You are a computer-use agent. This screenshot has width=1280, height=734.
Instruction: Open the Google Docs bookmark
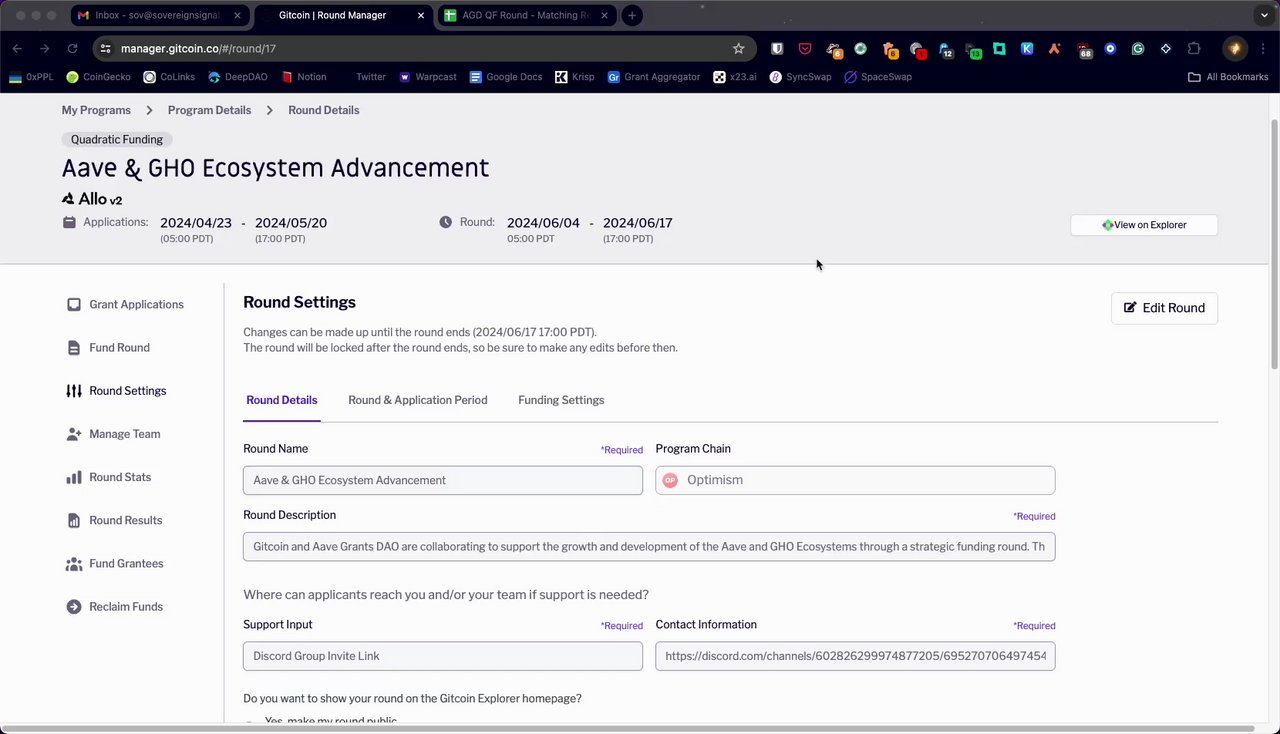(x=506, y=77)
